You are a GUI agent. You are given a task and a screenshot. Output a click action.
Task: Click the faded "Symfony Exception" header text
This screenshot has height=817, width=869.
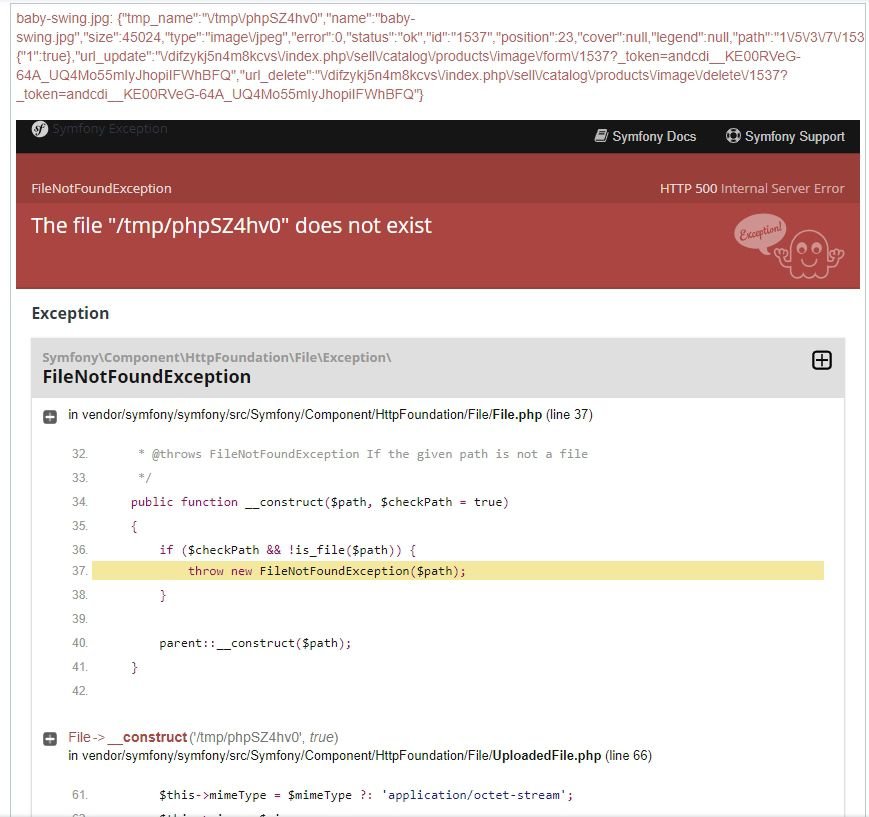110,129
